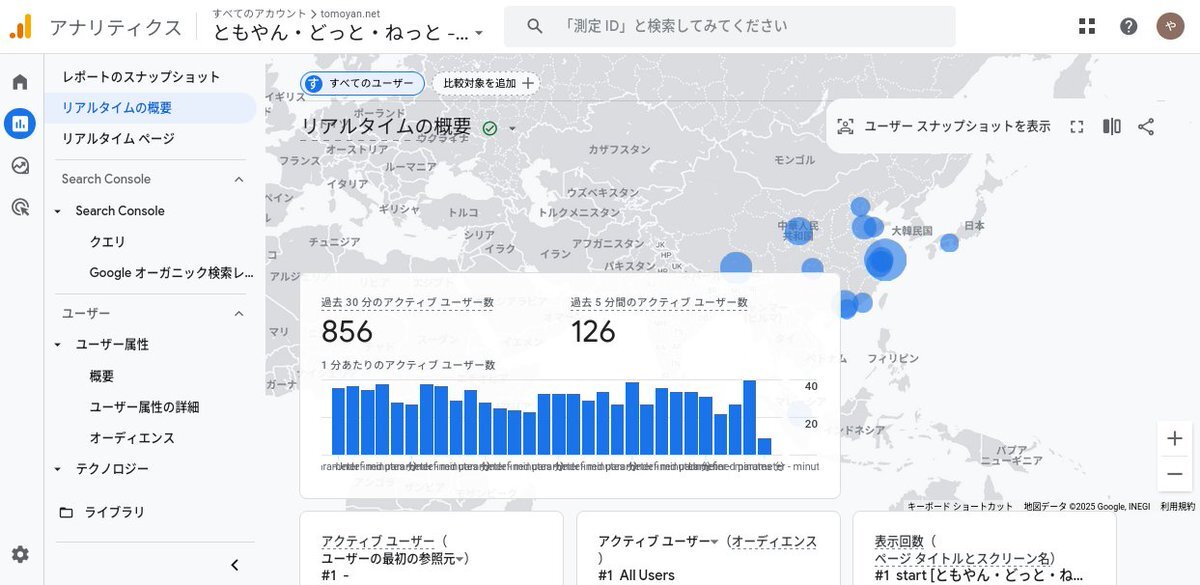Open the Advertising icon in sidebar
1200x585 pixels.
(x=20, y=208)
